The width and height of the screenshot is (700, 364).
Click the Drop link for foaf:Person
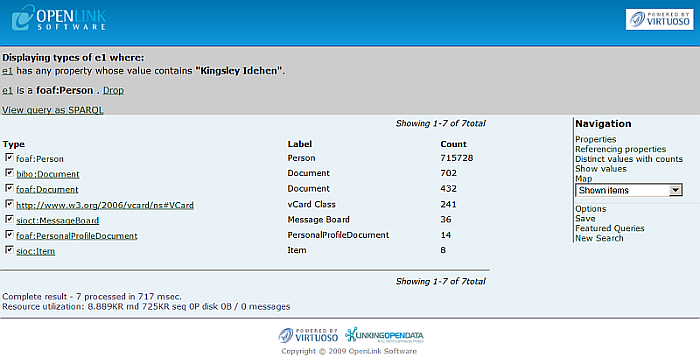coord(113,90)
